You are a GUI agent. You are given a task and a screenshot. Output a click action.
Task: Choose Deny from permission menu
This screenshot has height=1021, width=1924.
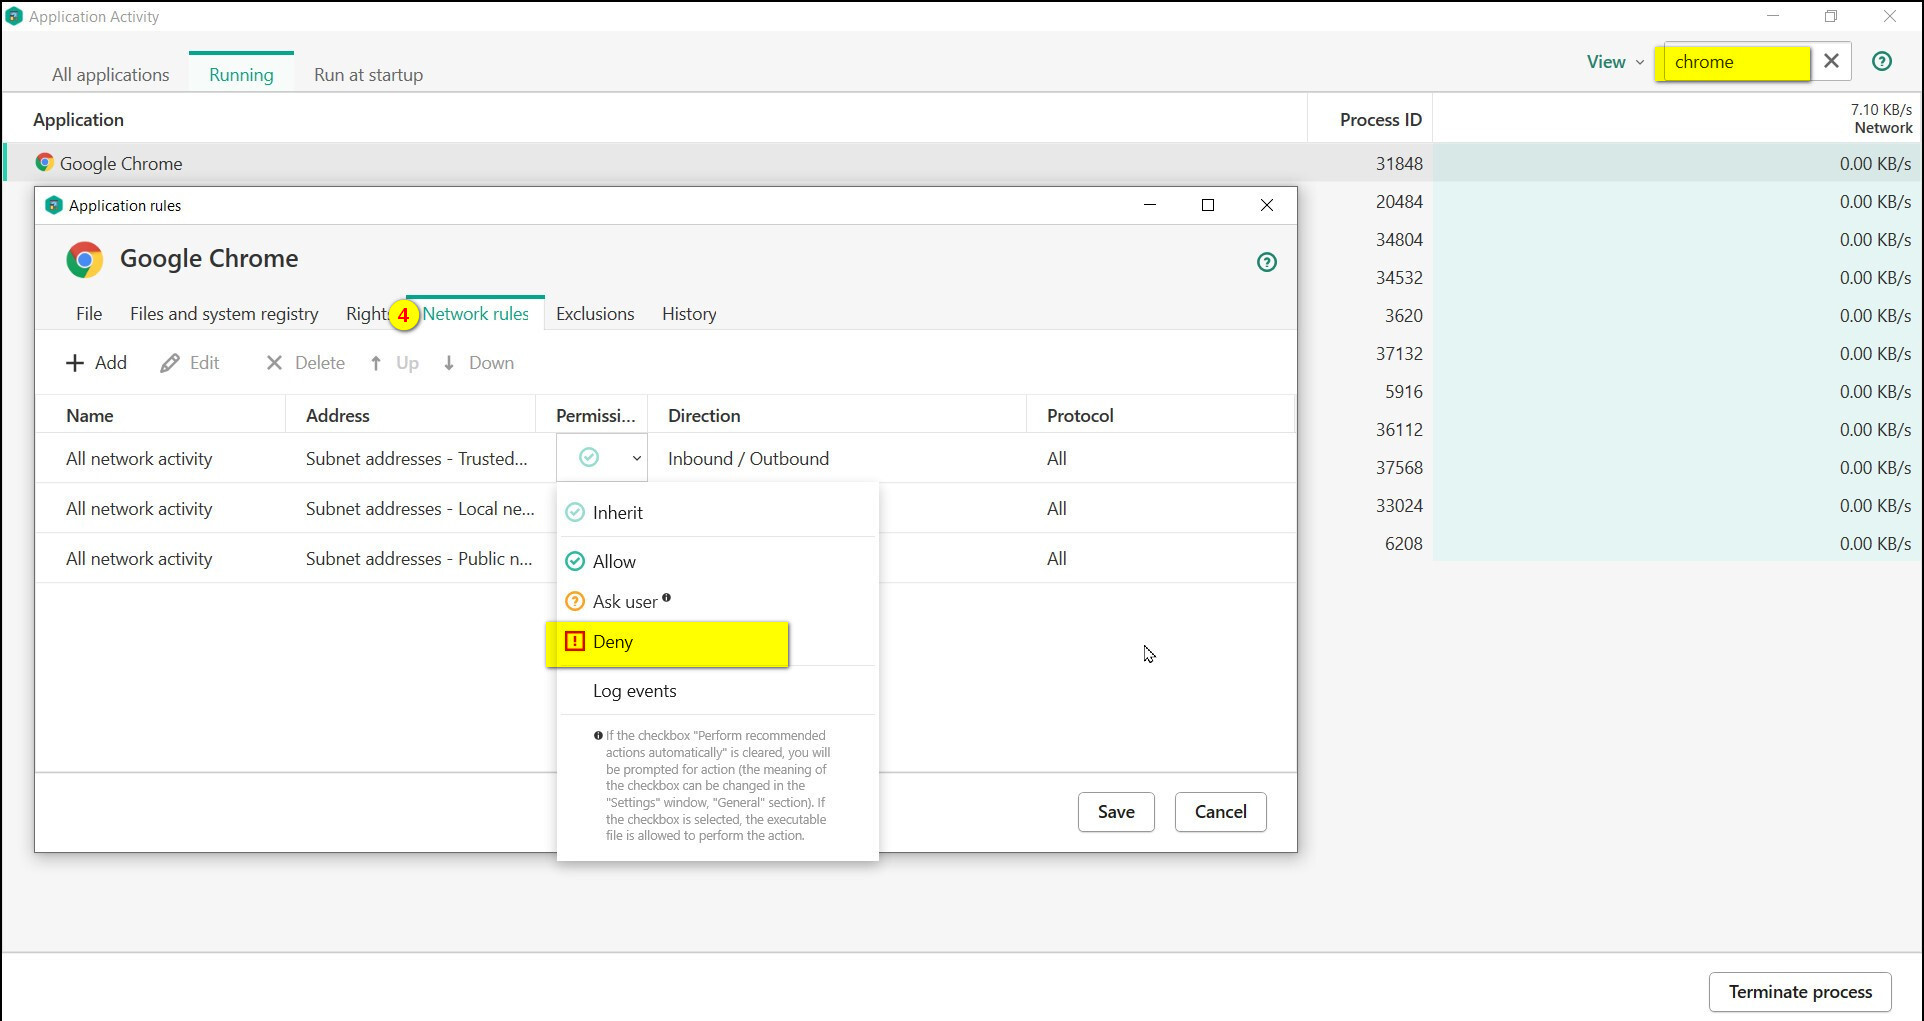[x=717, y=642]
